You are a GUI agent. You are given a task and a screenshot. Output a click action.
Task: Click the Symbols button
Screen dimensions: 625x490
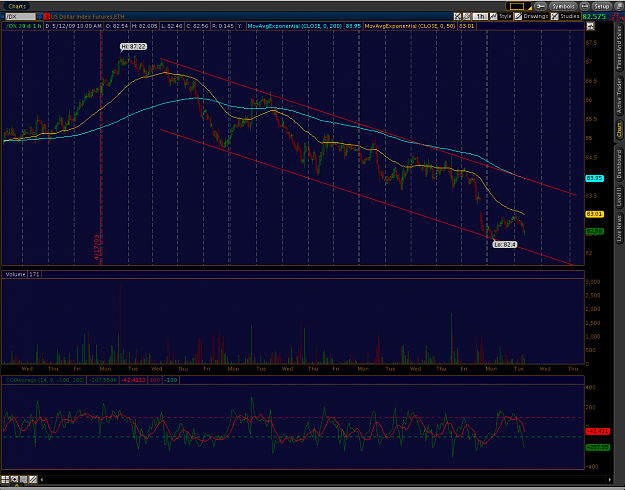coord(563,6)
